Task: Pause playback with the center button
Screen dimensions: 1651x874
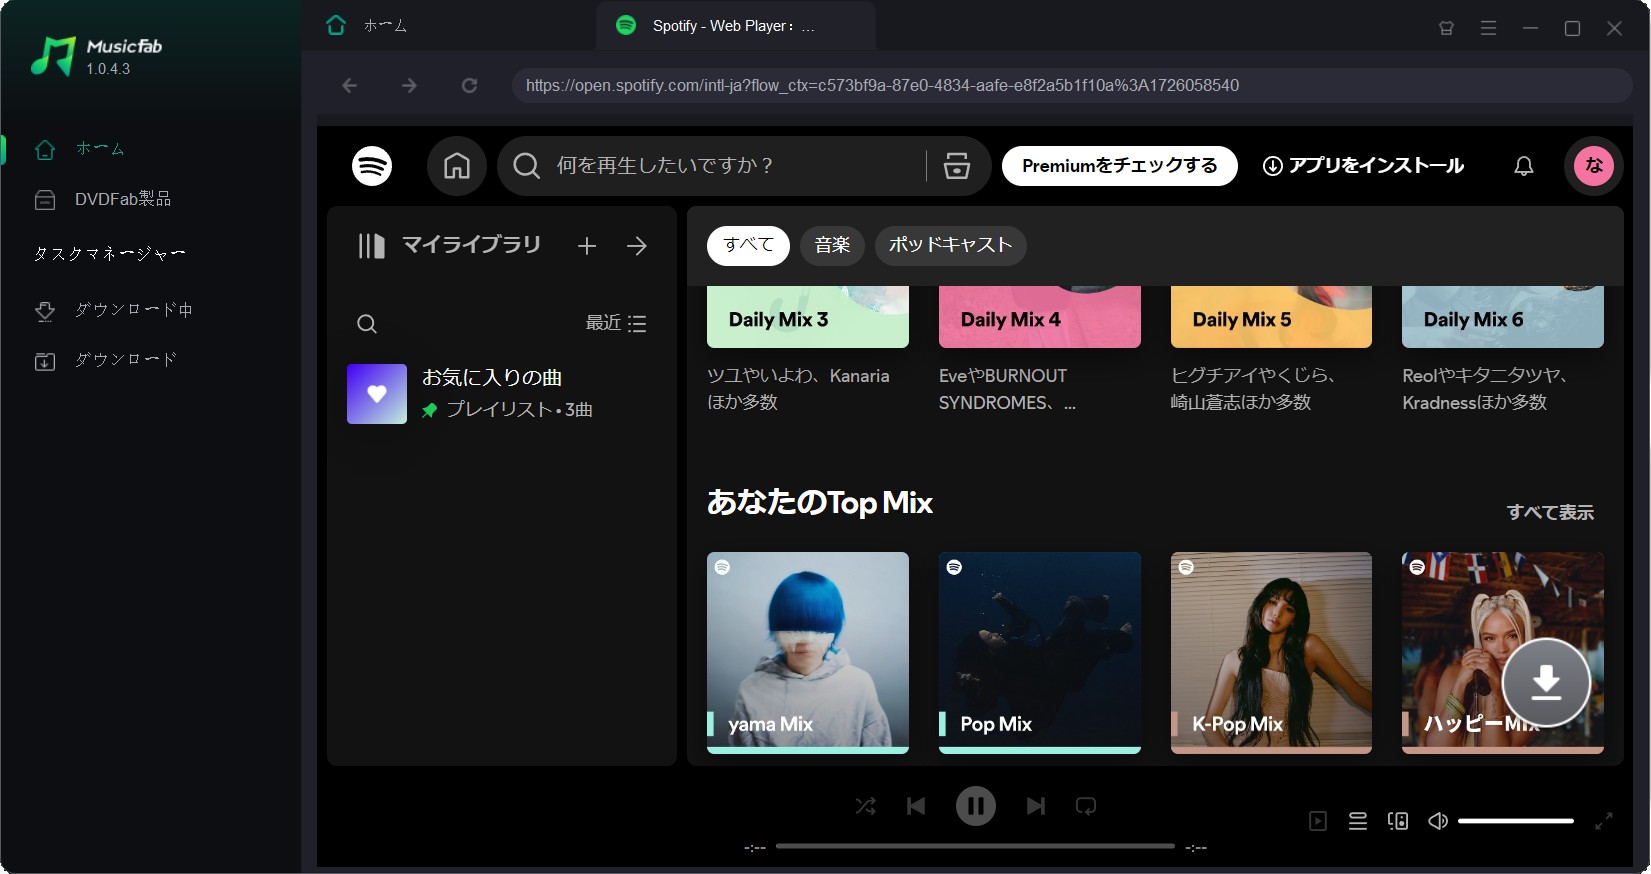Action: (976, 806)
